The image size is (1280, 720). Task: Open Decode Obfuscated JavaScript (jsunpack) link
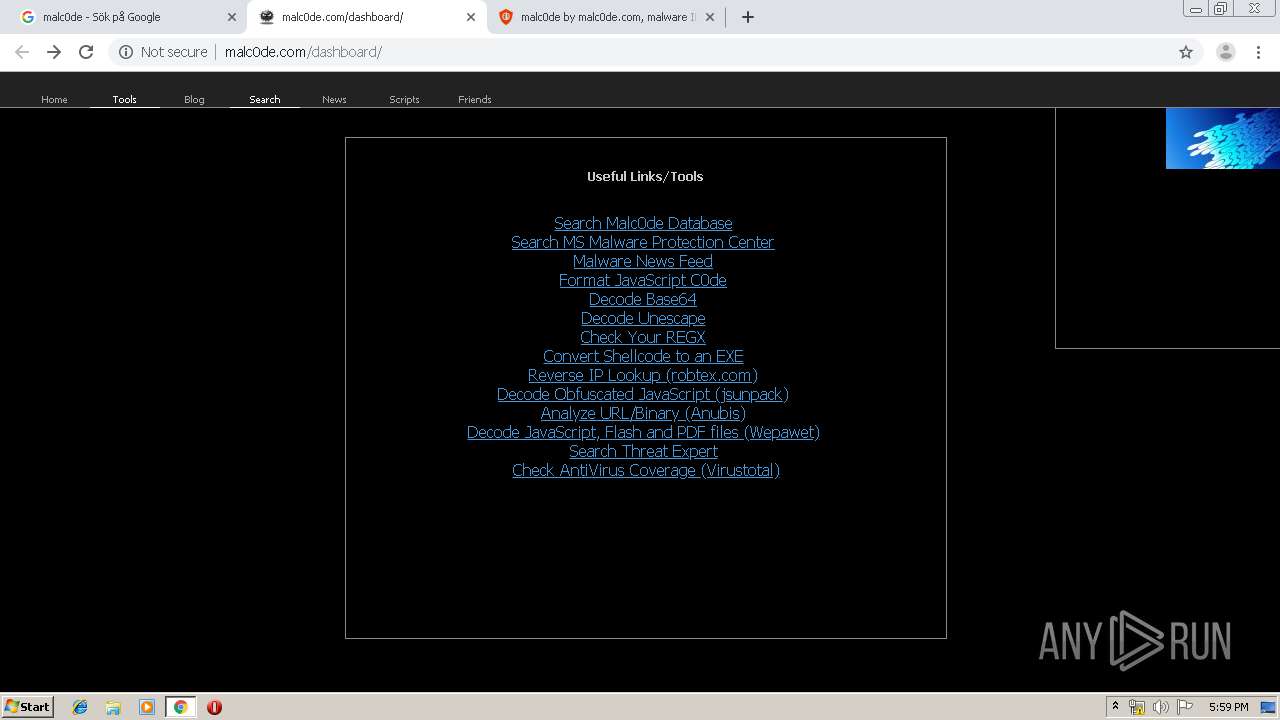tap(643, 394)
